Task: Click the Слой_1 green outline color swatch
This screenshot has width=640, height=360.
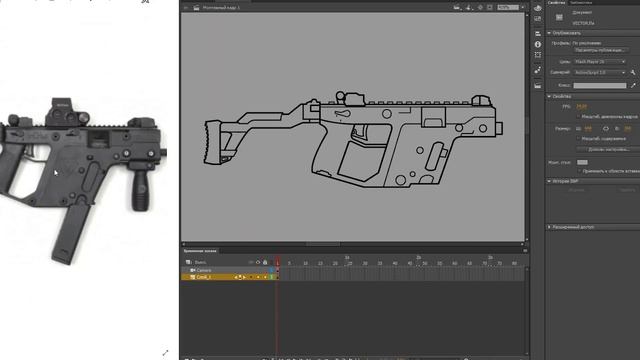Action: pos(271,277)
